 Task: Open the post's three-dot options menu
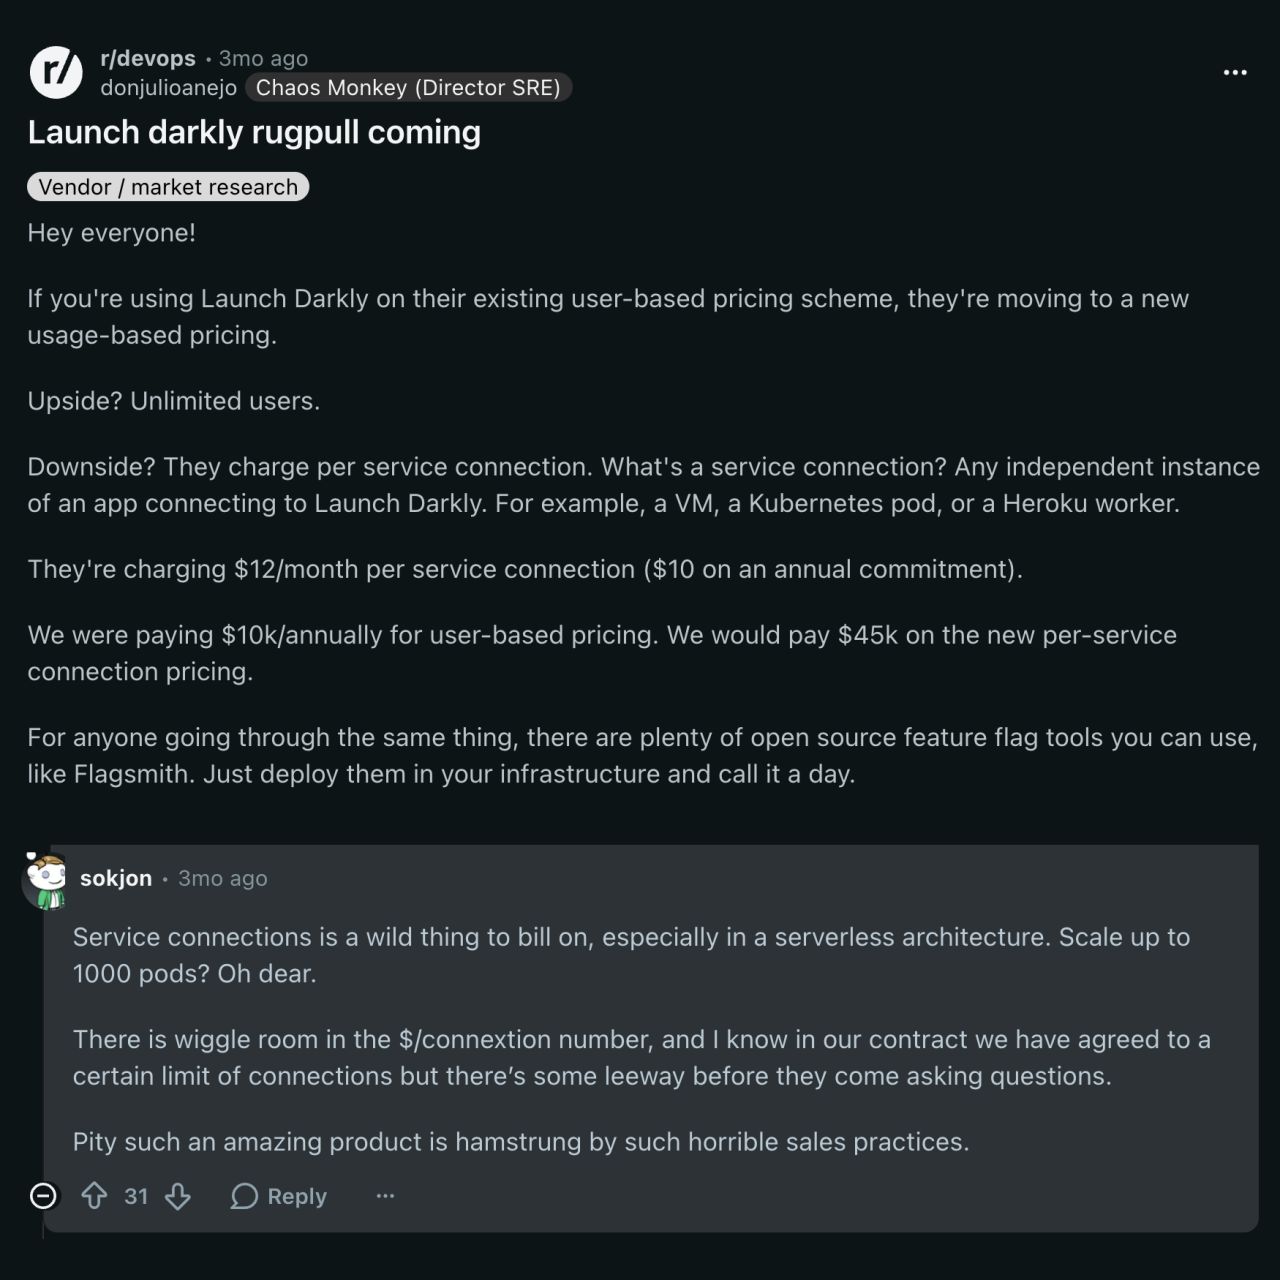(x=1235, y=72)
